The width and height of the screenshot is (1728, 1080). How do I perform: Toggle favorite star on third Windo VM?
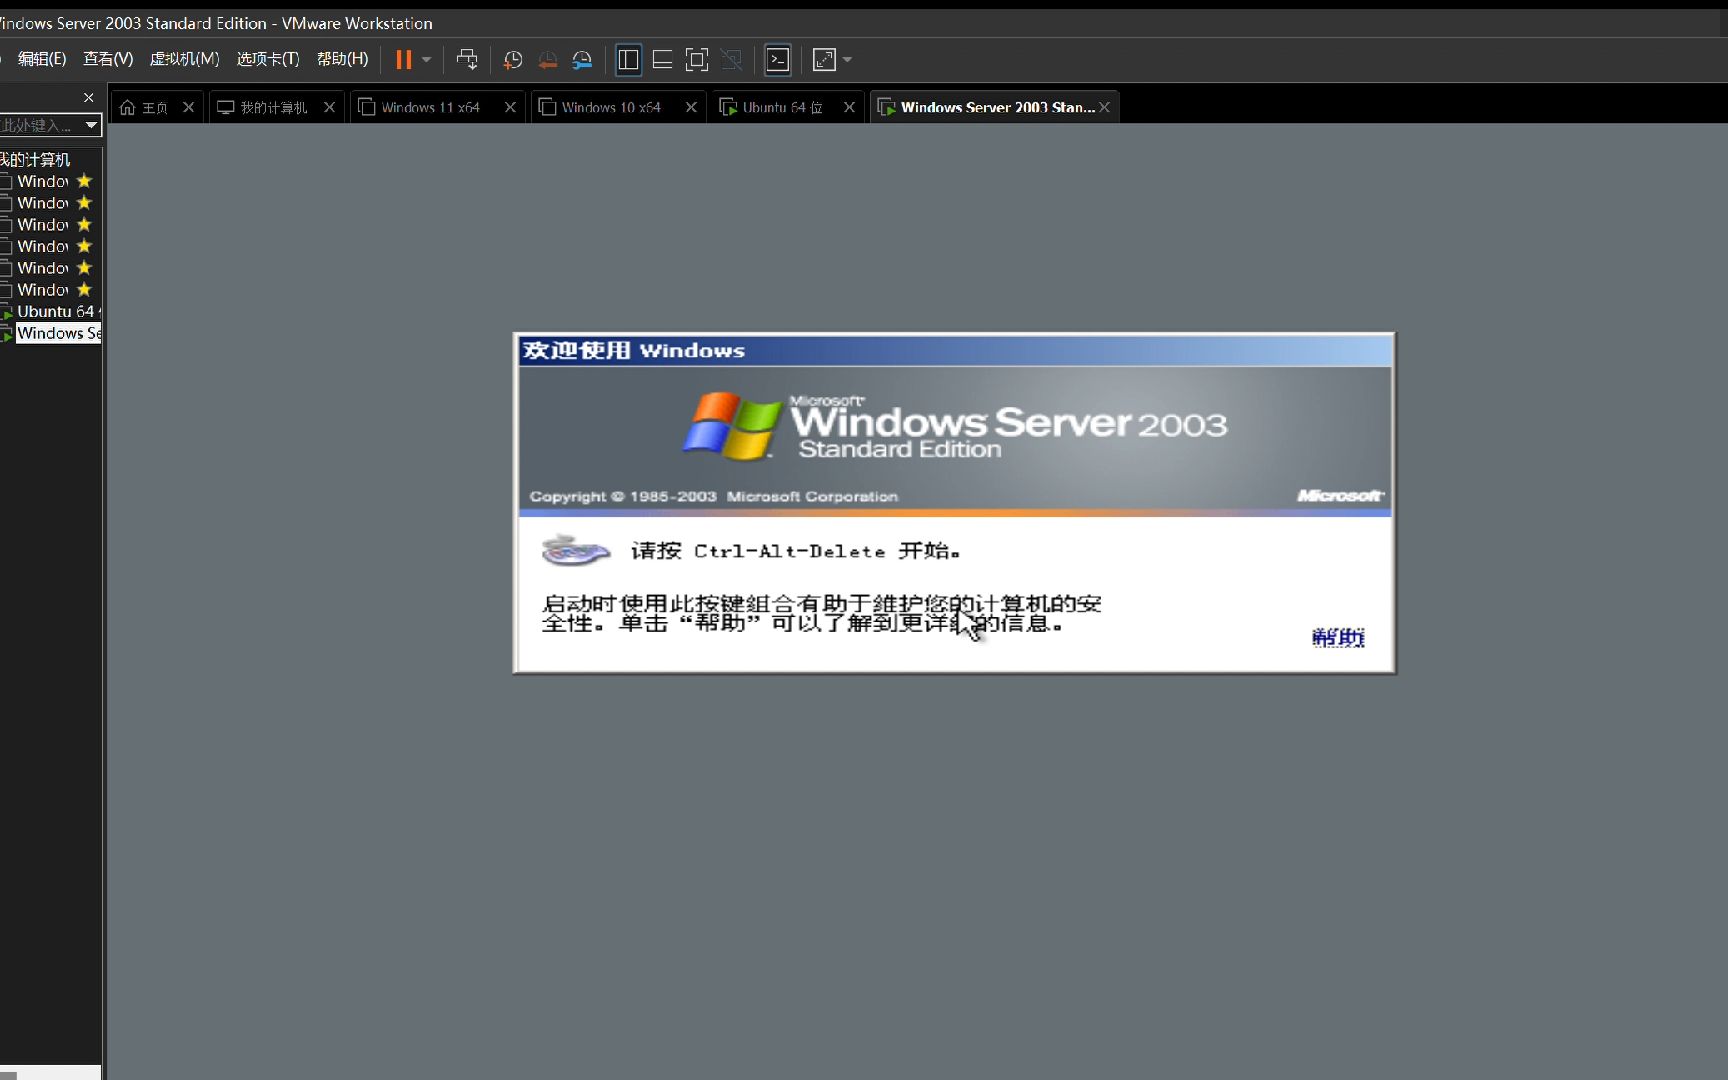(84, 225)
